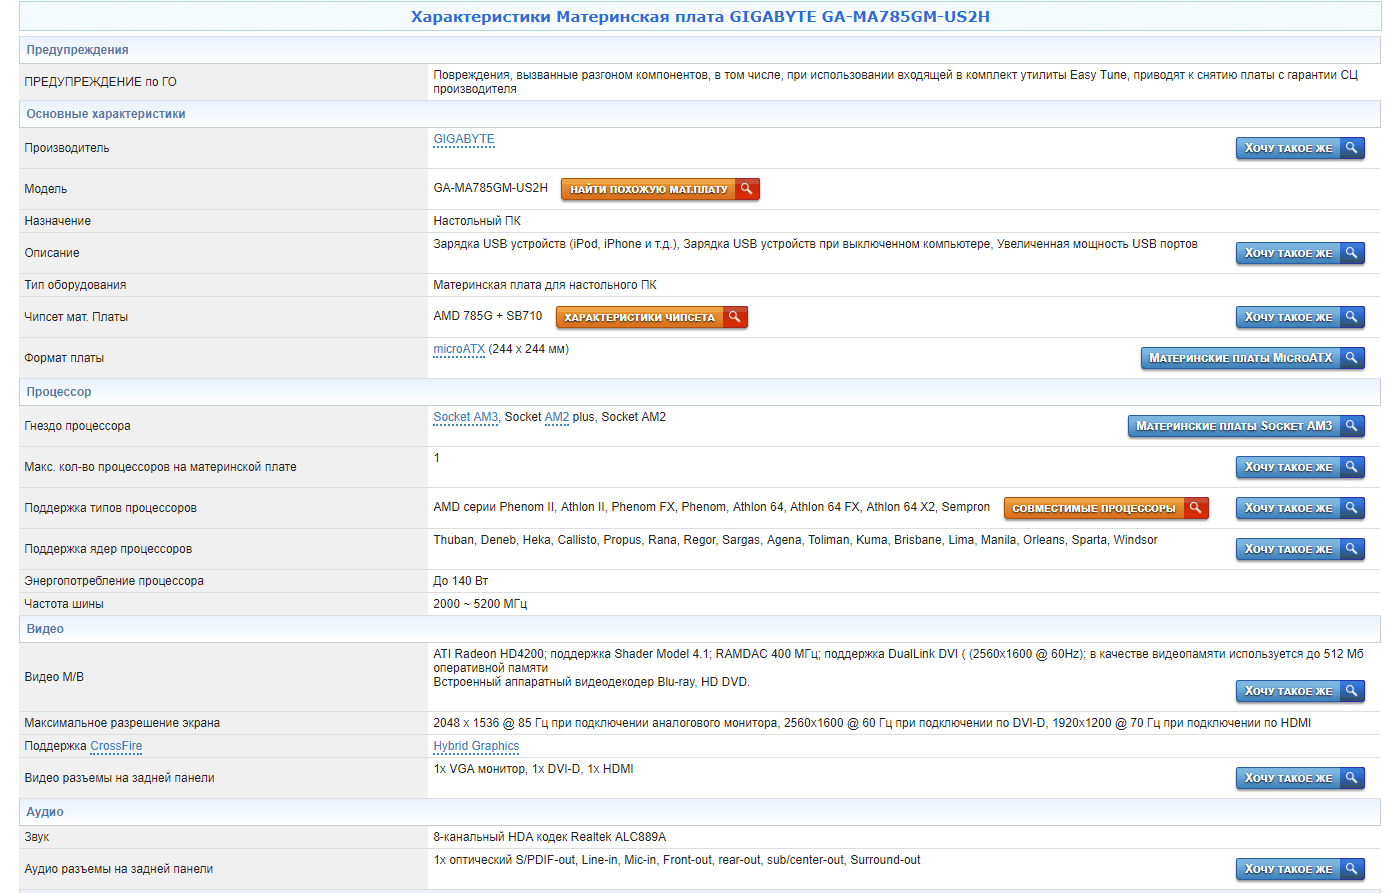The width and height of the screenshot is (1387, 893).
Task: Click magnifier icon in Видео разъемы row
Action: tap(1352, 778)
